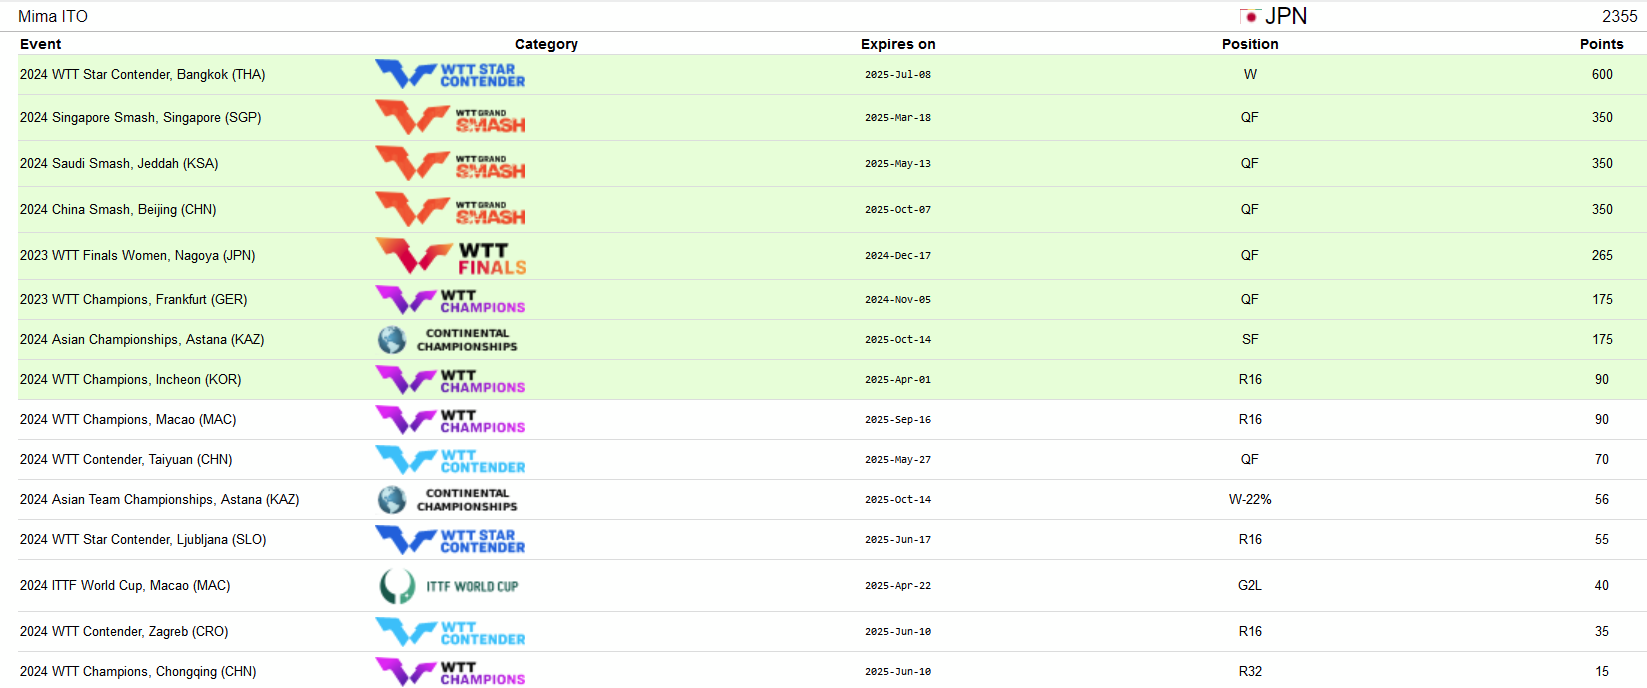Select 2024 WTT Star Contender, Ljubljana (SLO)
Viewport: 1647px width, 688px height.
[x=143, y=540]
